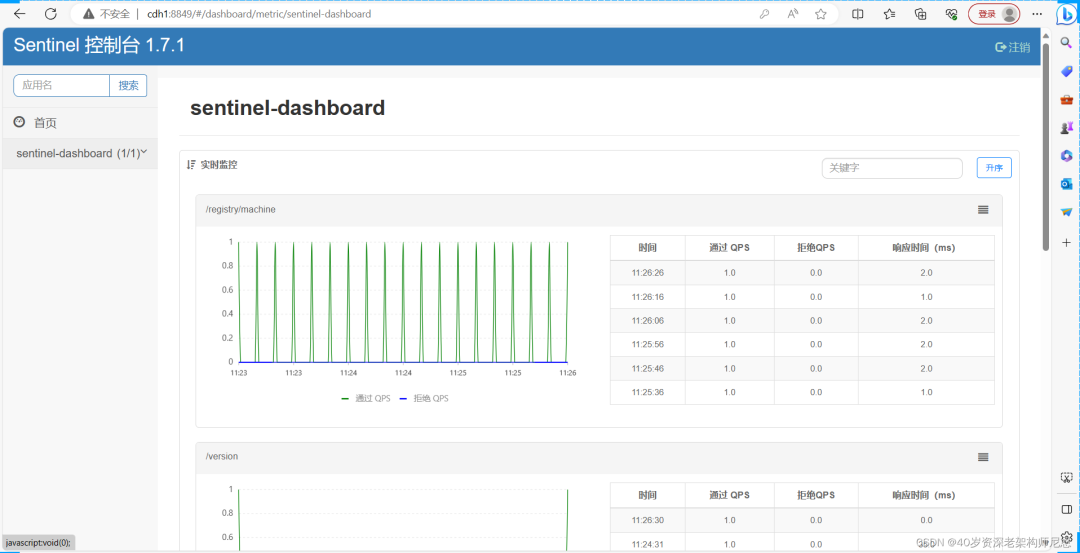Screen dimensions: 1080x553
Task: Open the favorites list icon
Action: (x=889, y=14)
